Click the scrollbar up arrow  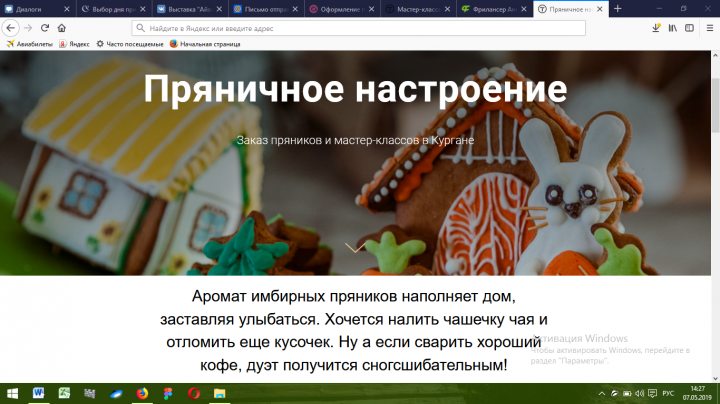click(x=715, y=55)
